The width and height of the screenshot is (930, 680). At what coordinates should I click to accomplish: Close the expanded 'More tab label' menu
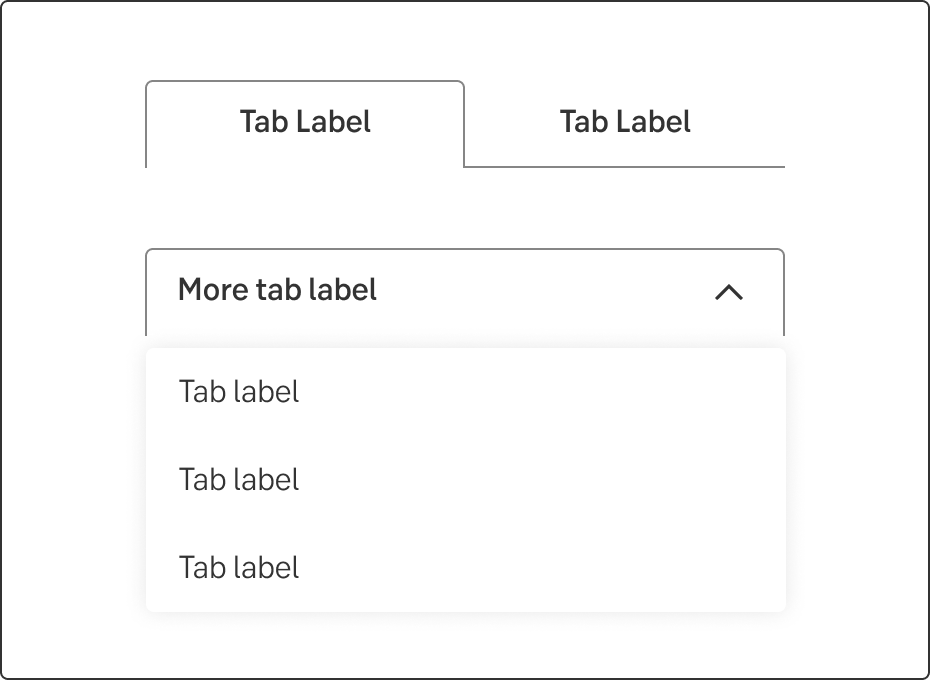(x=729, y=292)
